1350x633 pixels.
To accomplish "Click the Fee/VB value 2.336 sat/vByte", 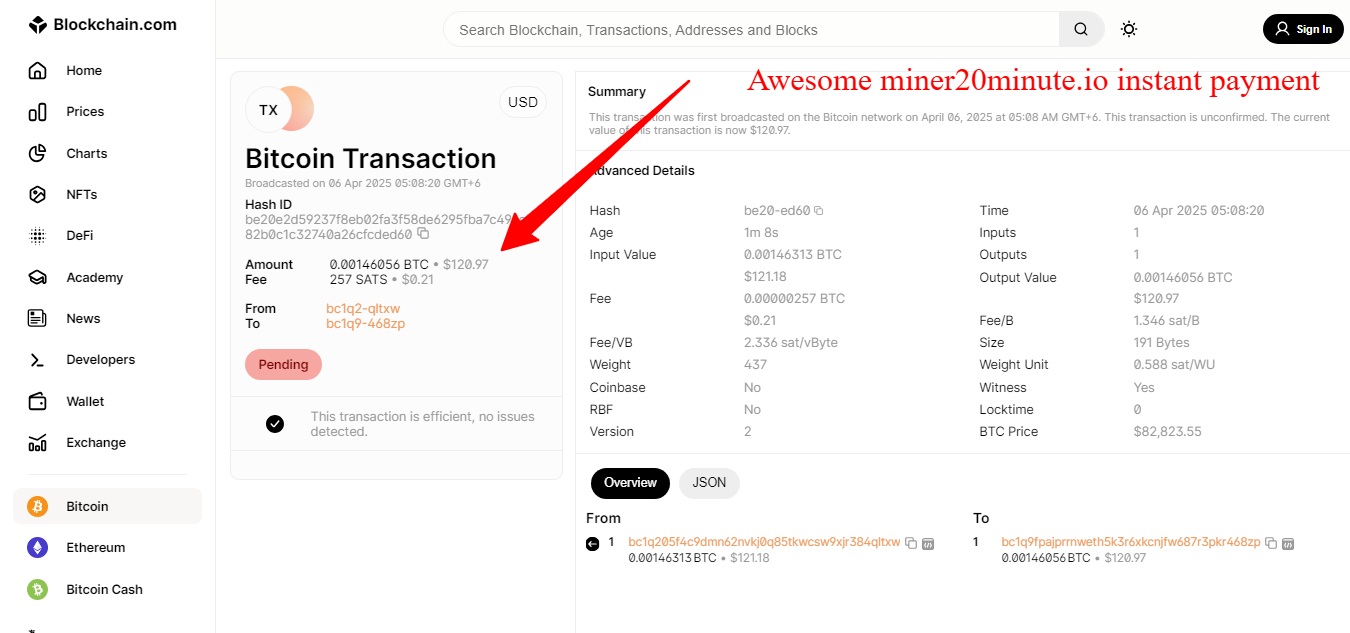I will pos(791,343).
